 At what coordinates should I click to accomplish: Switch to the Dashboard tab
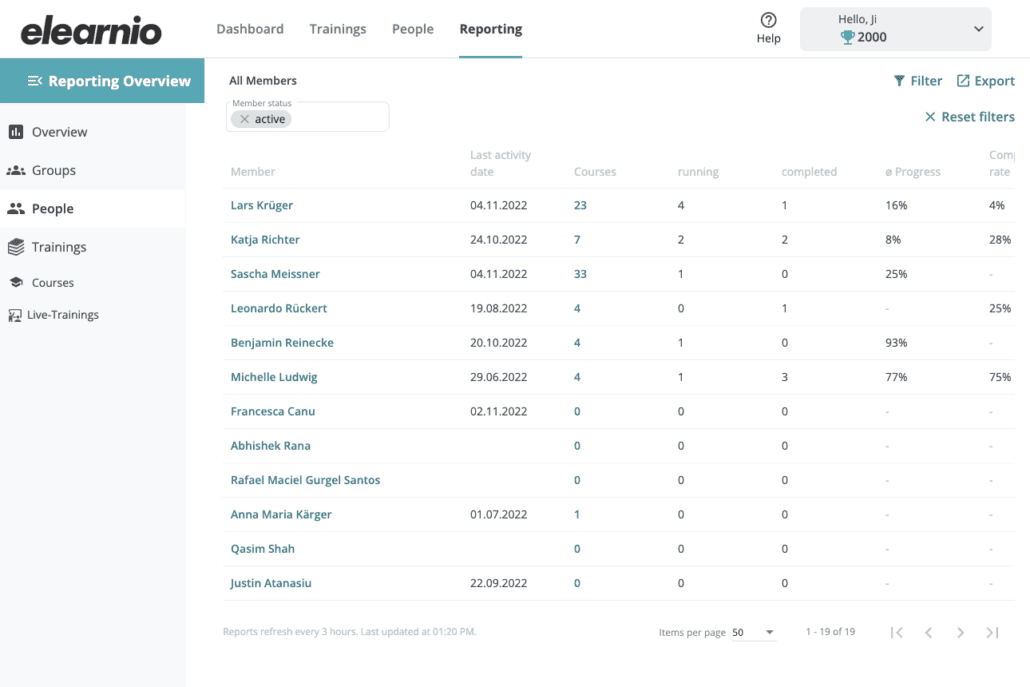[250, 29]
